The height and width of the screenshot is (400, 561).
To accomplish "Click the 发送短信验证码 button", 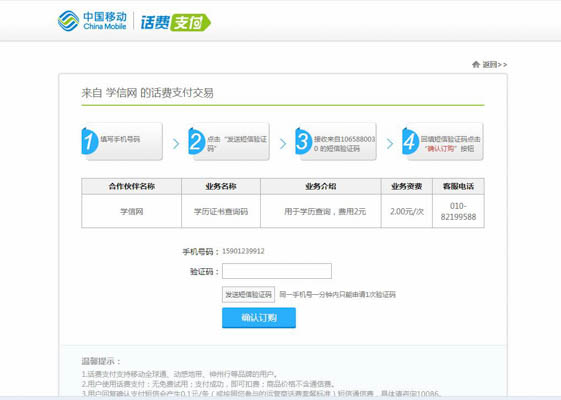I will tap(248, 294).
